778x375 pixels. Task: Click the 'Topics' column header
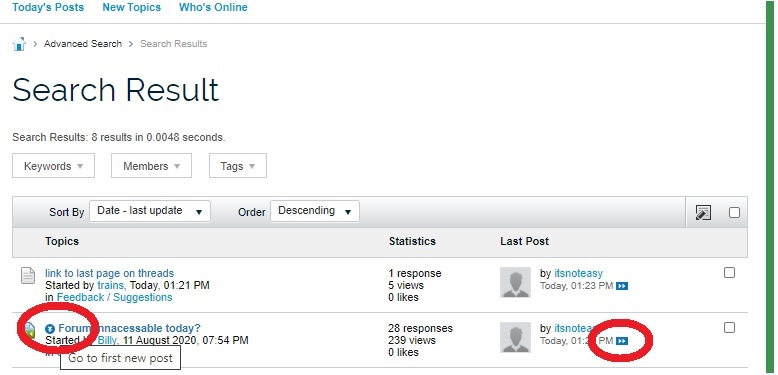point(62,241)
